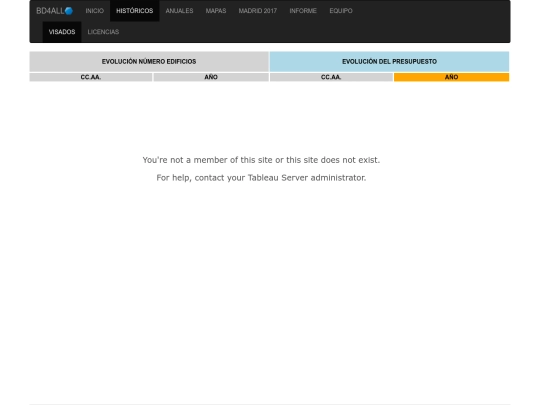
Task: Open MADRID 2017 page
Action: [258, 11]
